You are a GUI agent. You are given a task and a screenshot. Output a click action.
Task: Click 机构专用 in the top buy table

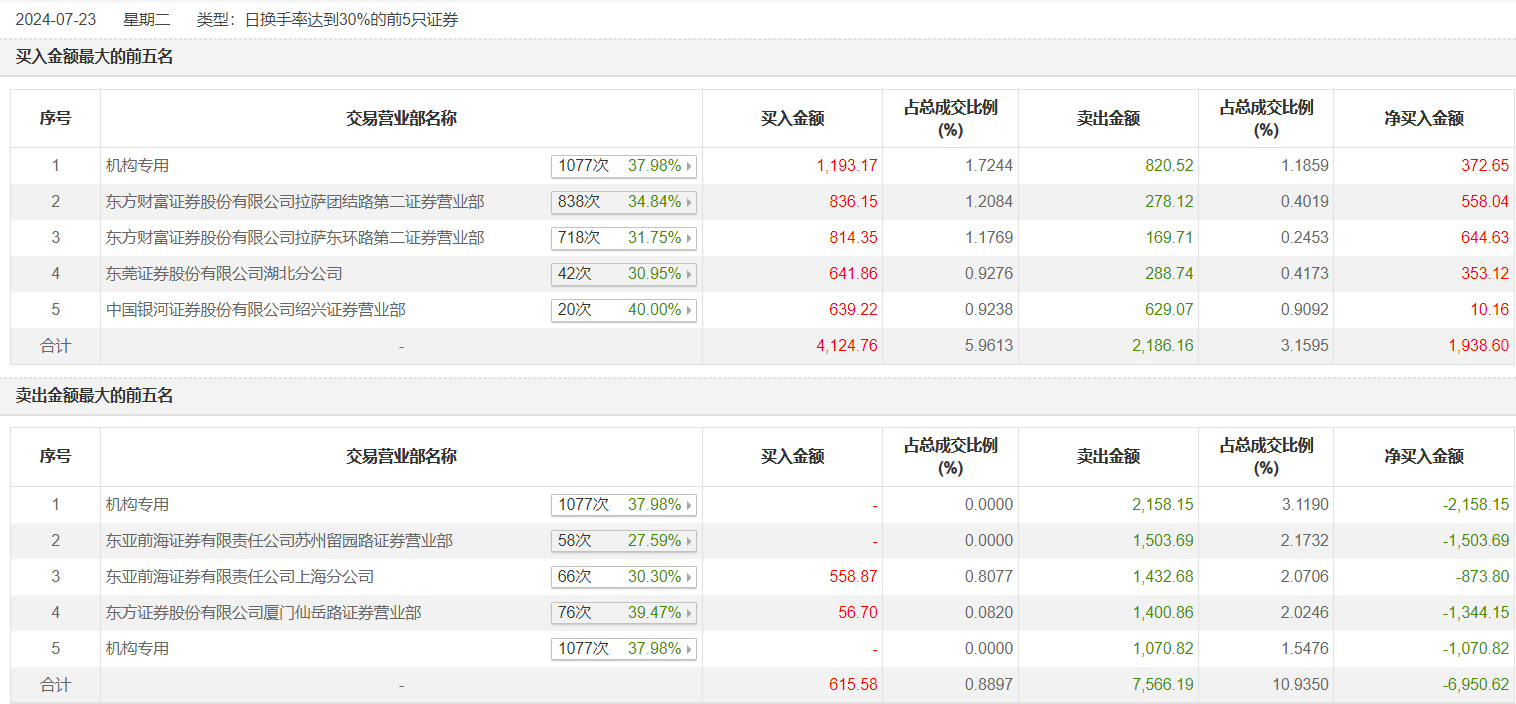pyautogui.click(x=138, y=166)
